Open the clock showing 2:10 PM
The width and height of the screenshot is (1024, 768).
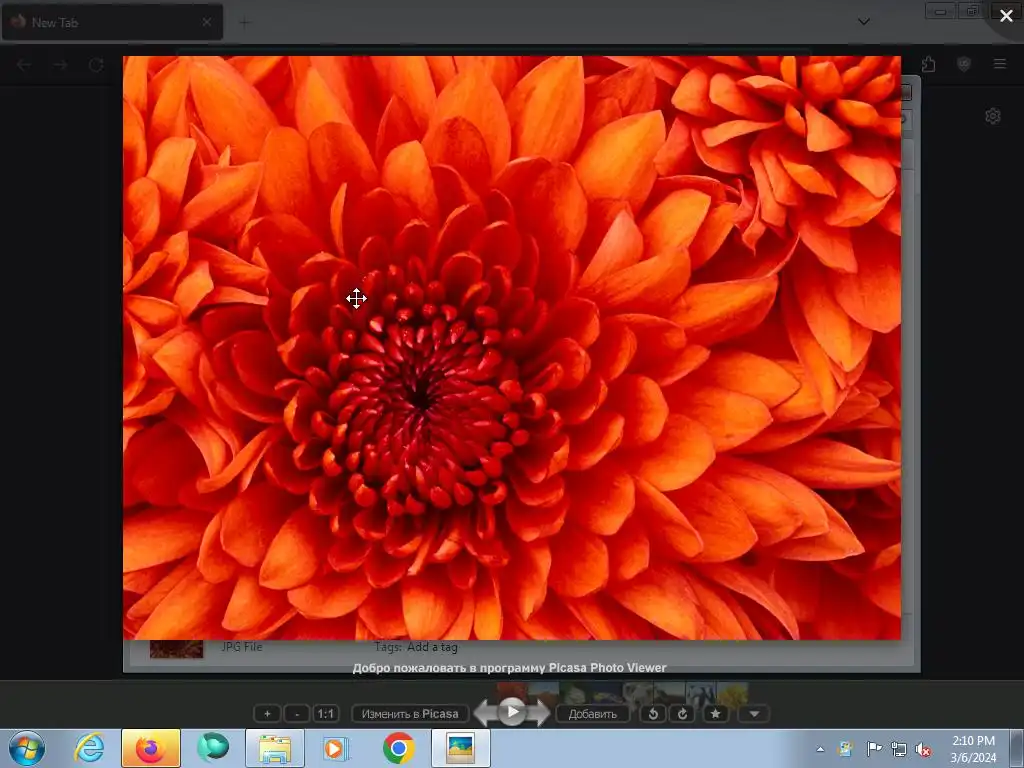[x=973, y=749]
